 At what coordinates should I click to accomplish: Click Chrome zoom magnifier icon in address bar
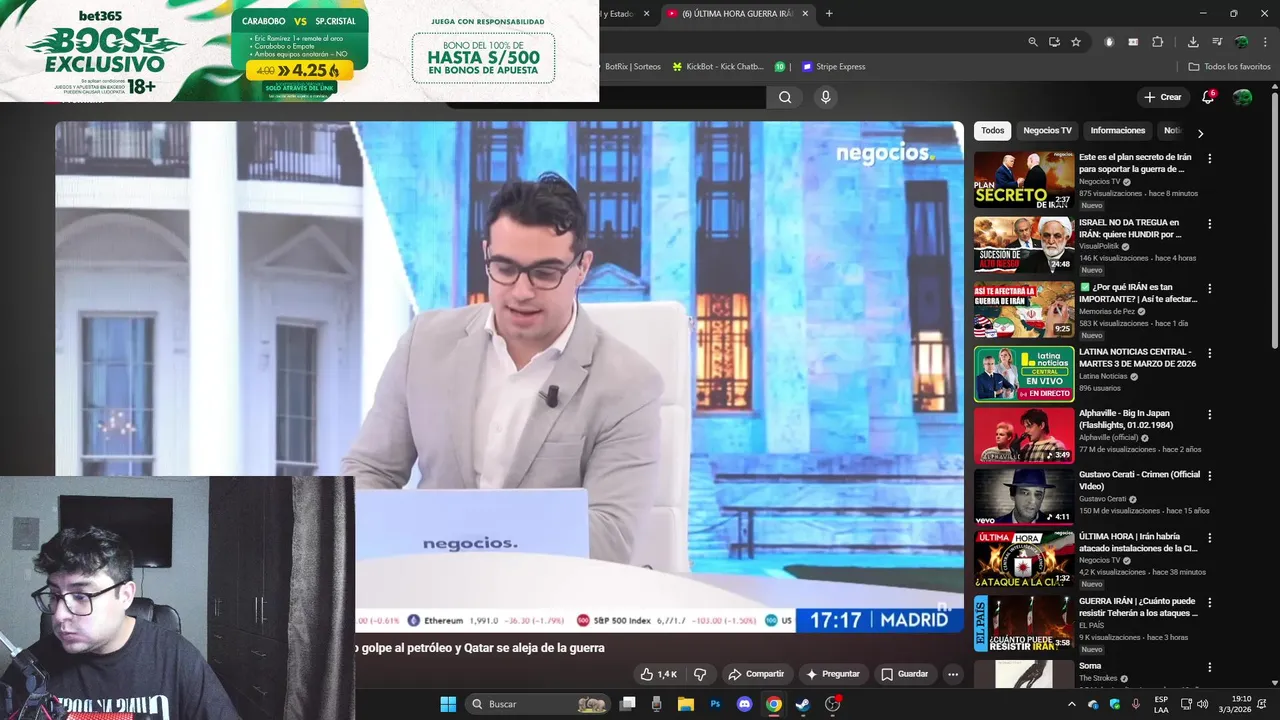1033,42
